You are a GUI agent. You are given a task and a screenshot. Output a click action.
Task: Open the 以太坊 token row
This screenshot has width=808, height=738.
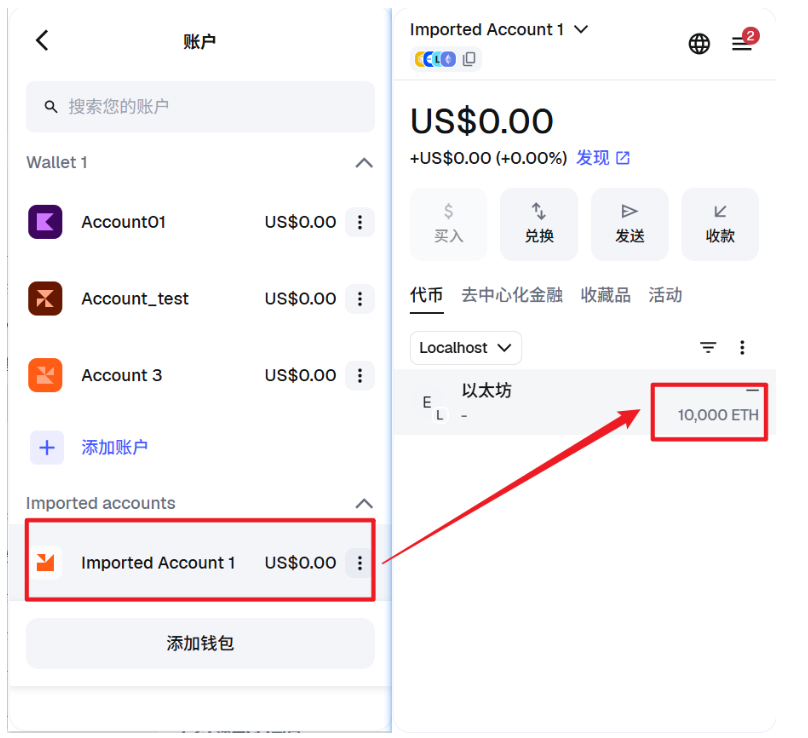click(585, 402)
